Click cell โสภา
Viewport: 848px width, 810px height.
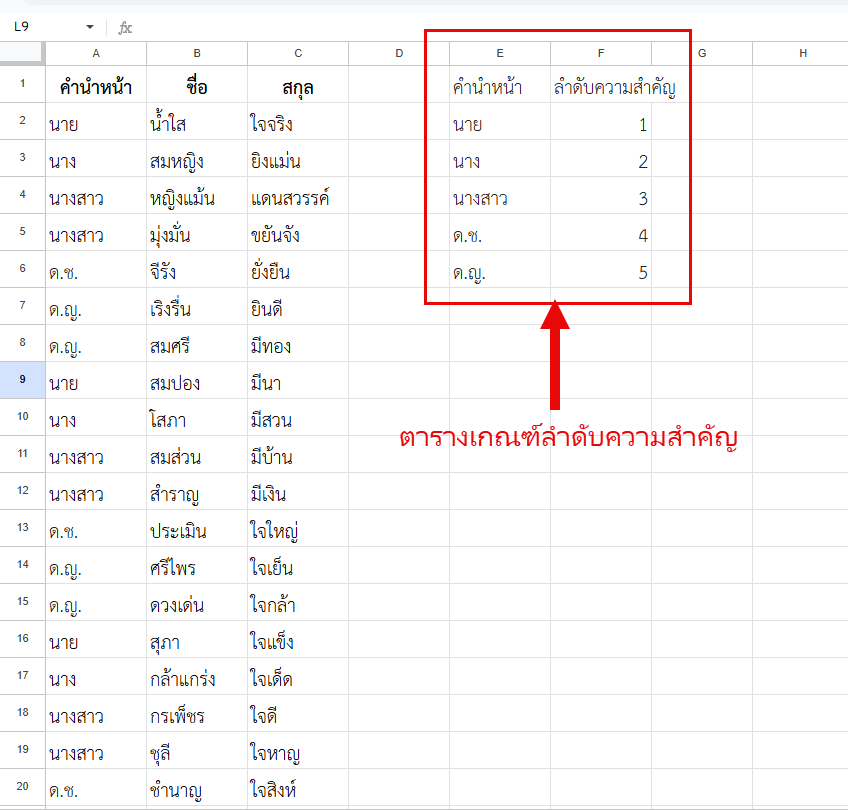click(197, 417)
